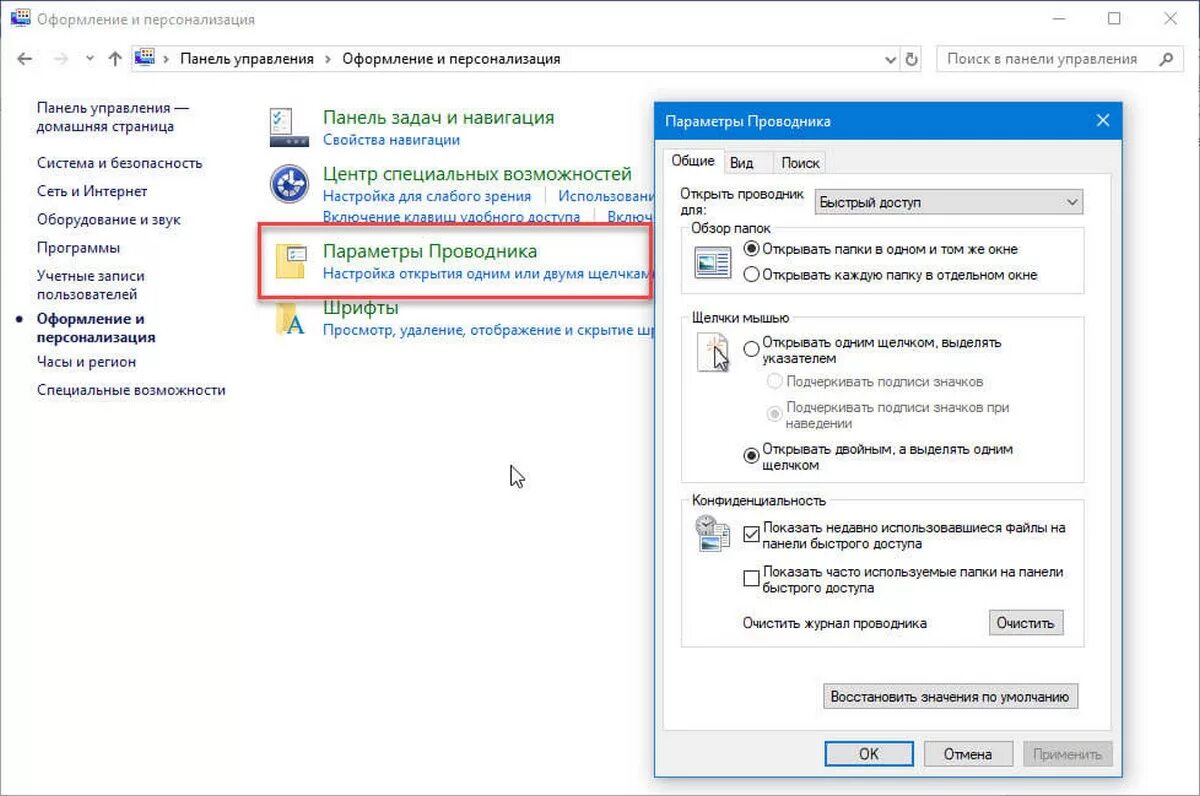
Task: Click inside the search control panel field
Action: click(x=1040, y=58)
